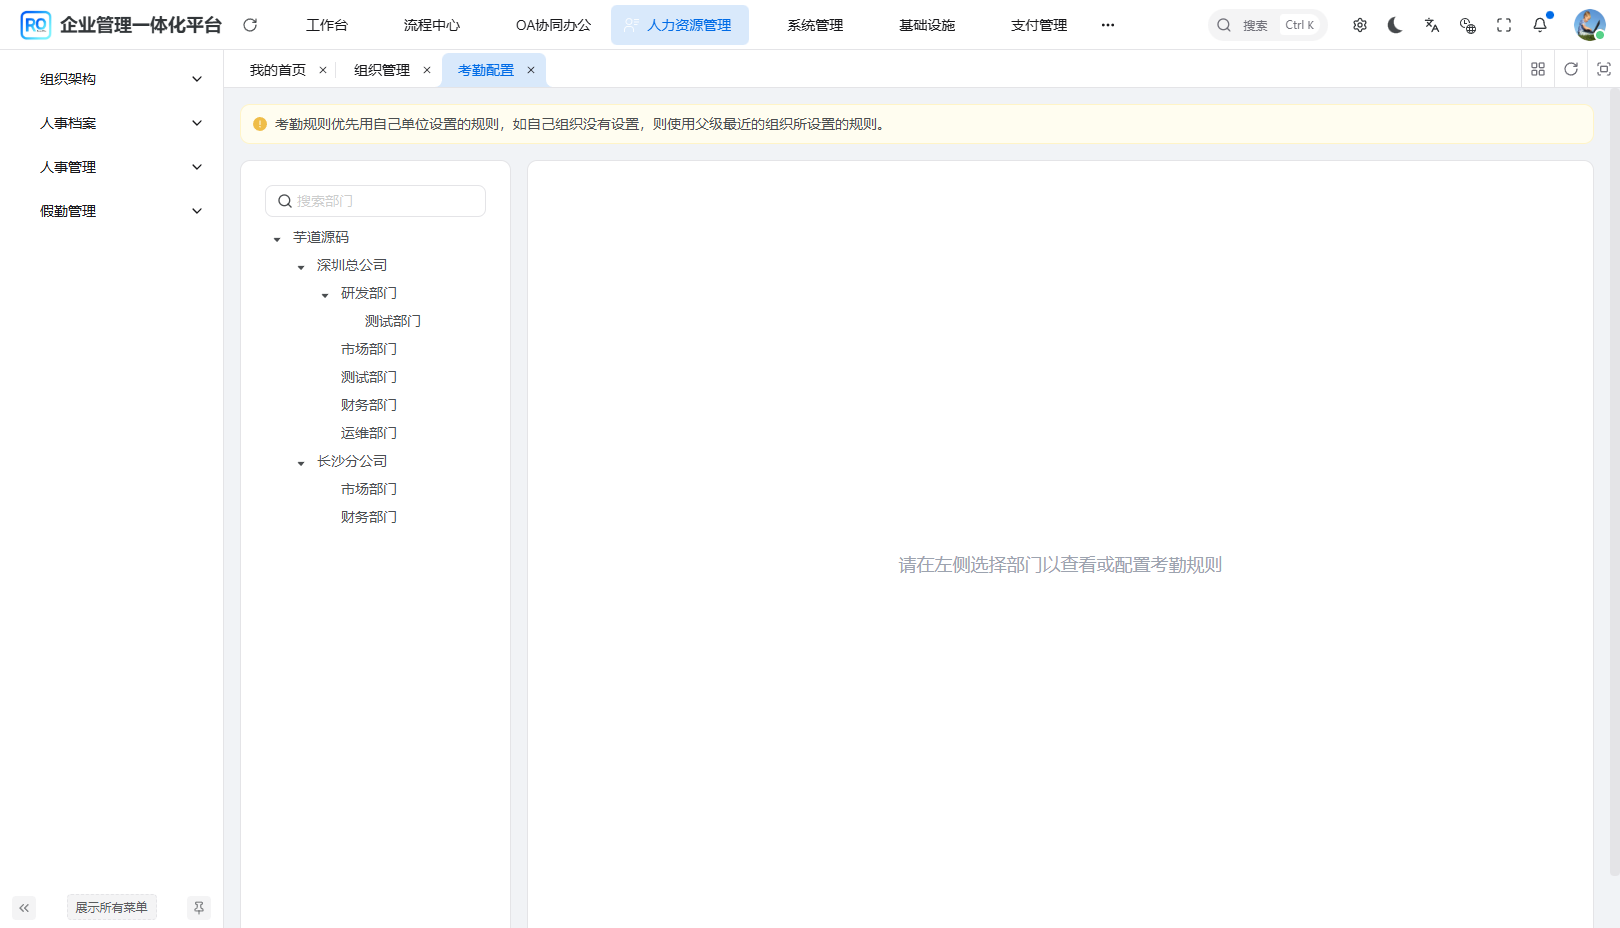Screen dimensions: 1620x928
Task: Open the 系统管理 menu item
Action: point(814,25)
